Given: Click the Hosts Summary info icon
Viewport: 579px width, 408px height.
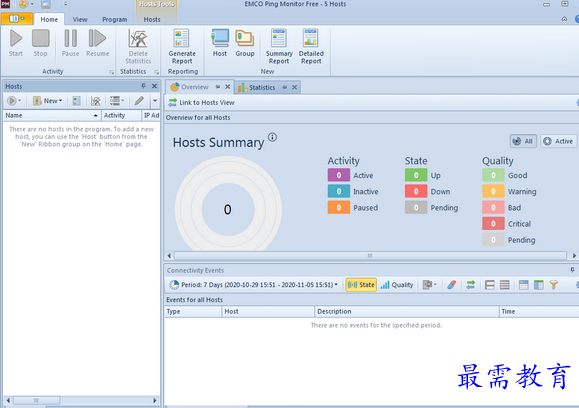Looking at the screenshot, I should (272, 137).
